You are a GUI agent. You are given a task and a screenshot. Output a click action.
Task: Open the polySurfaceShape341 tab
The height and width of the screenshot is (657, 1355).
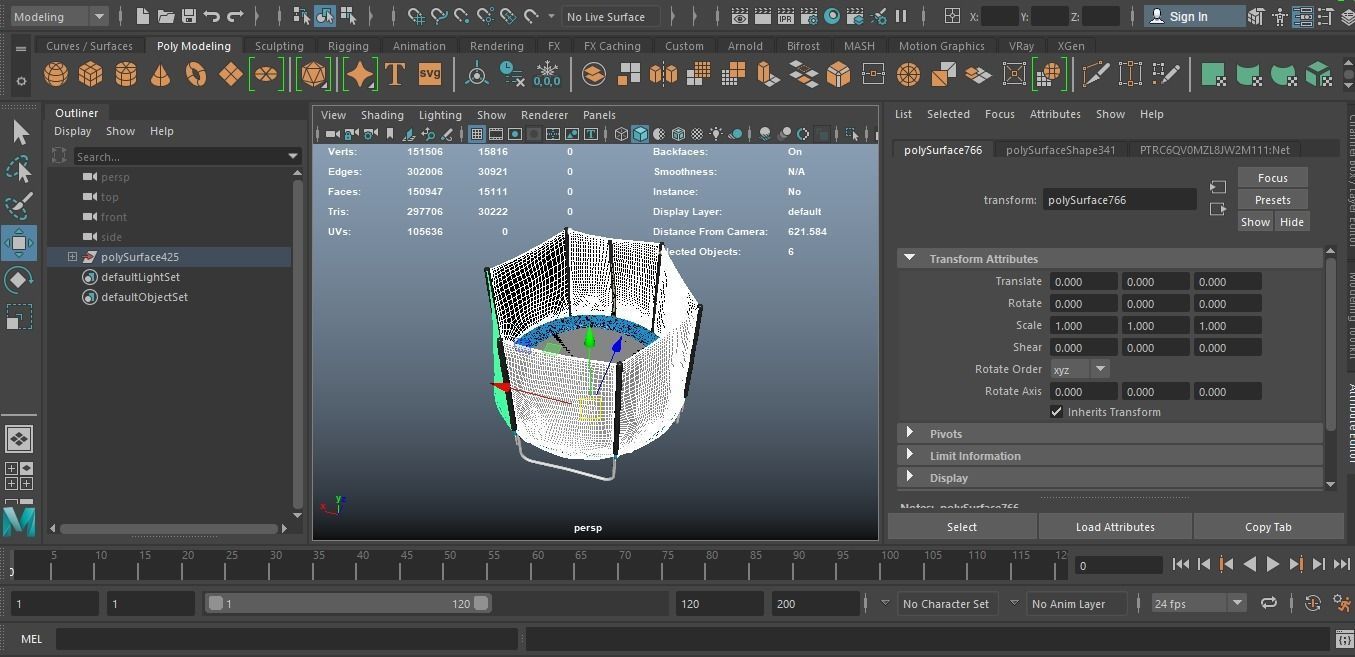[1060, 150]
